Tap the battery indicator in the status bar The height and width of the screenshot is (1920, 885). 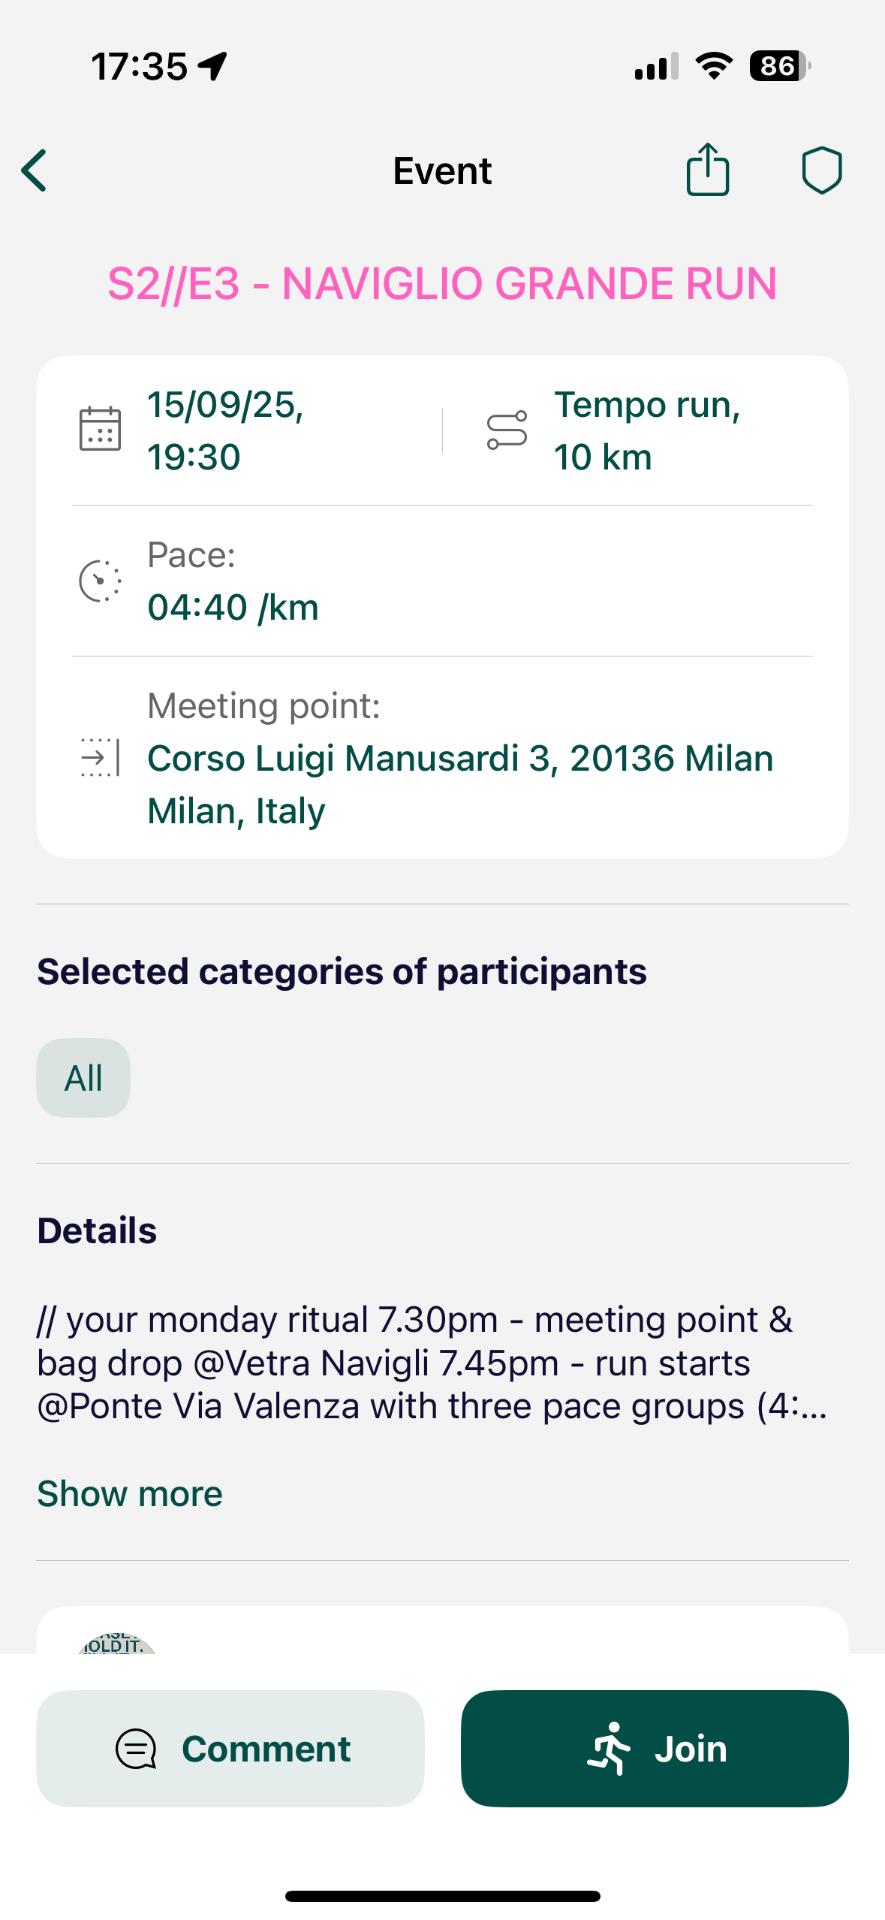(779, 67)
